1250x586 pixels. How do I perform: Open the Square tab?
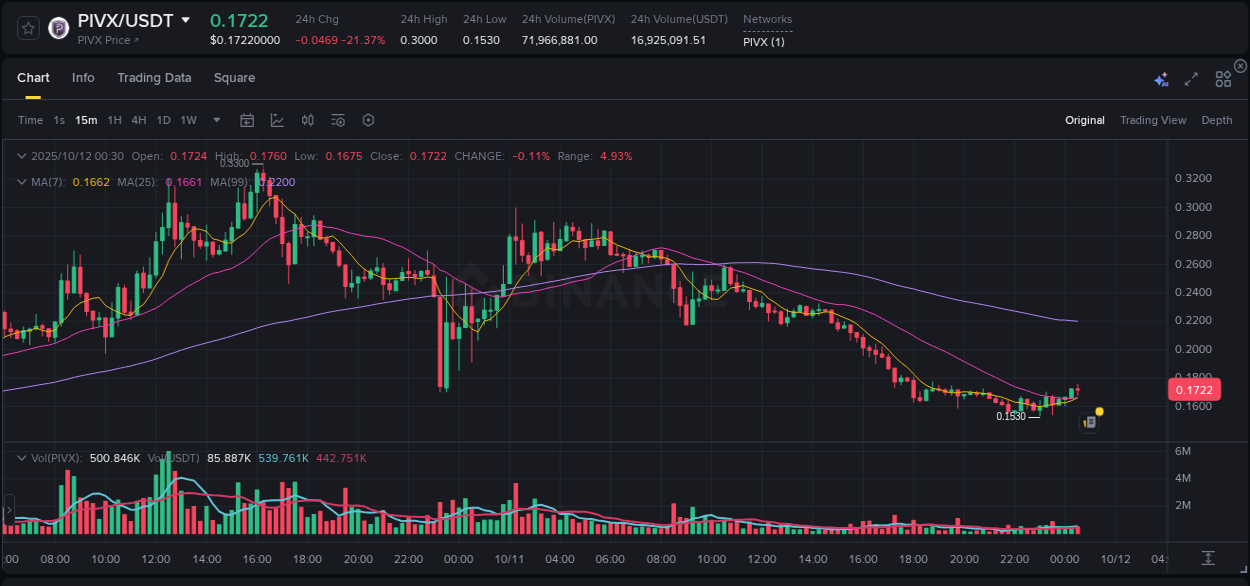[234, 78]
